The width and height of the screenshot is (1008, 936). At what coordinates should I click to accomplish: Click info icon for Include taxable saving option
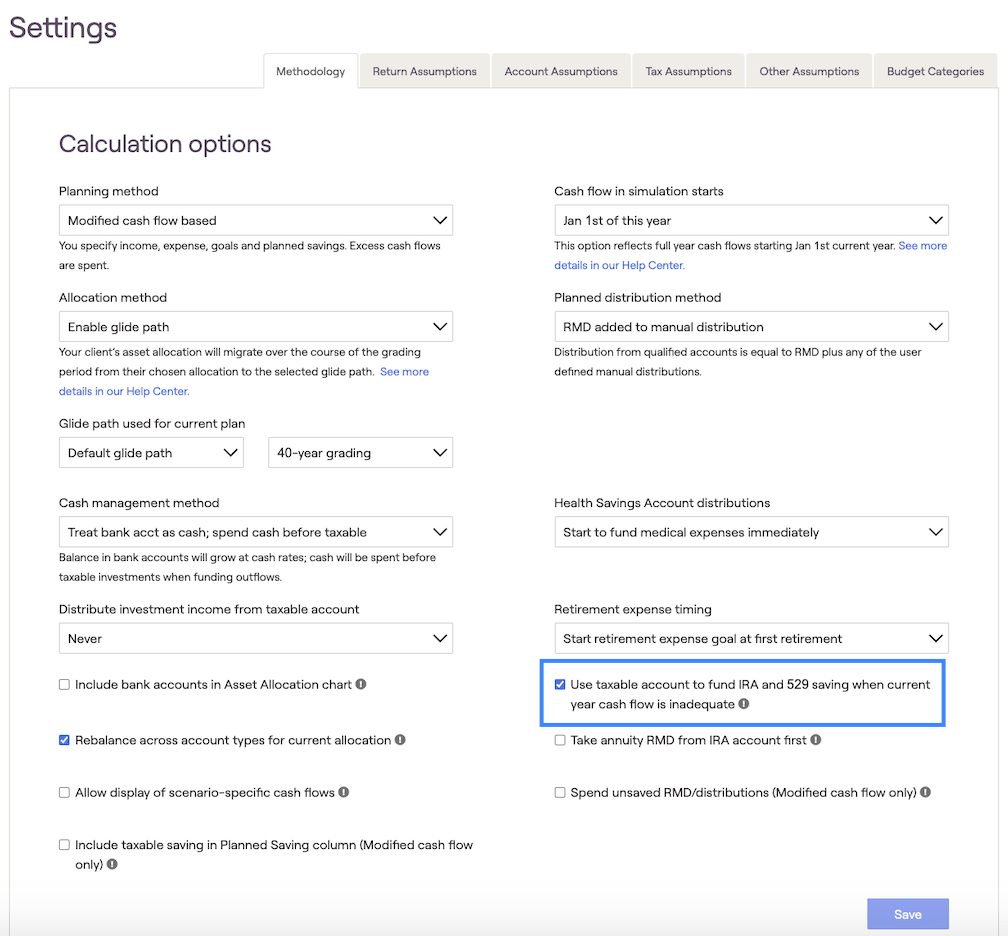112,864
